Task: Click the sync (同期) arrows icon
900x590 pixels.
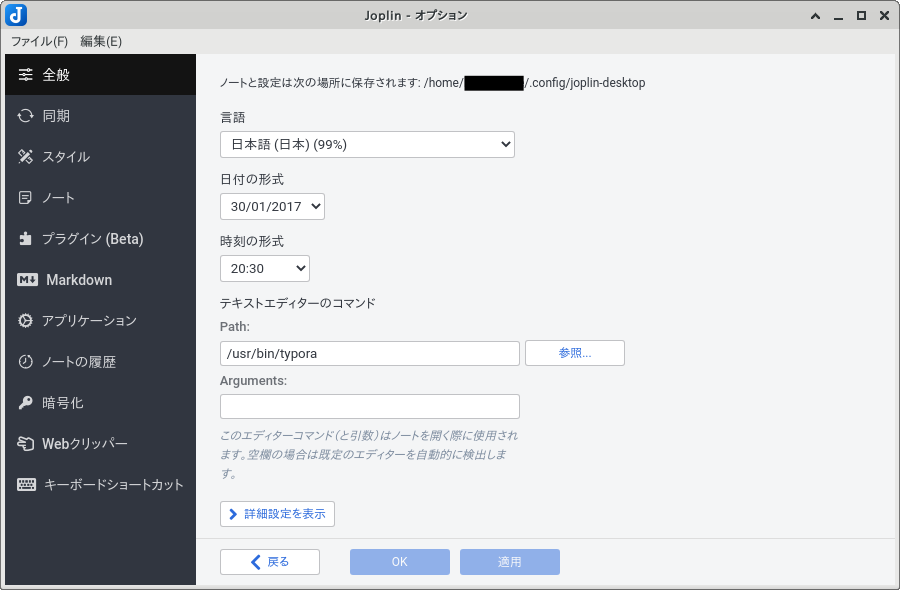Action: pyautogui.click(x=25, y=116)
